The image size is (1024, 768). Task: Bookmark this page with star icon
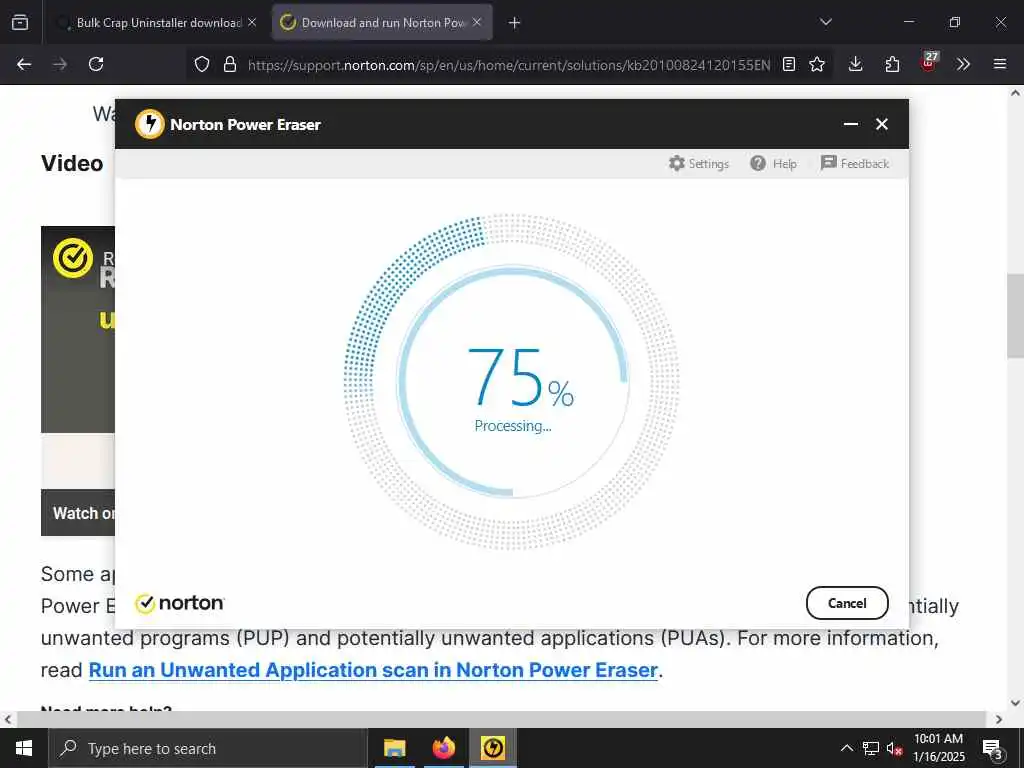(x=816, y=64)
